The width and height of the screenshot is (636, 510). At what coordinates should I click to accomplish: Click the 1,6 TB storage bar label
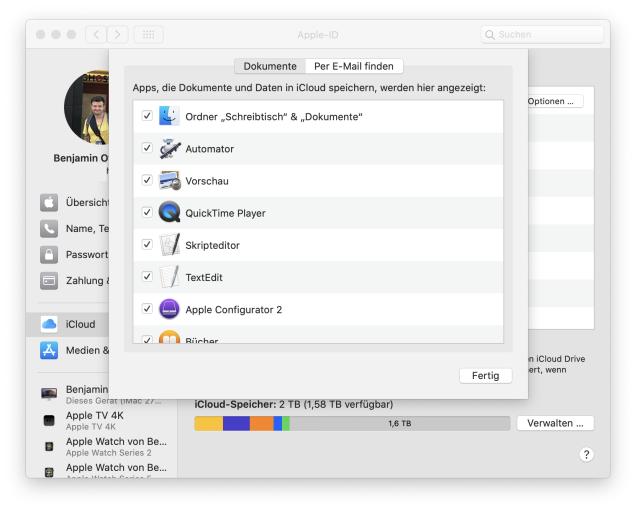[x=400, y=423]
